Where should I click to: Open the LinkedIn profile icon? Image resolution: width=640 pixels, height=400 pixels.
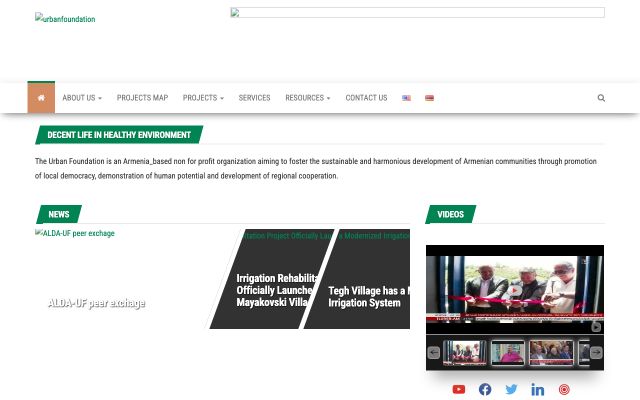coord(538,389)
